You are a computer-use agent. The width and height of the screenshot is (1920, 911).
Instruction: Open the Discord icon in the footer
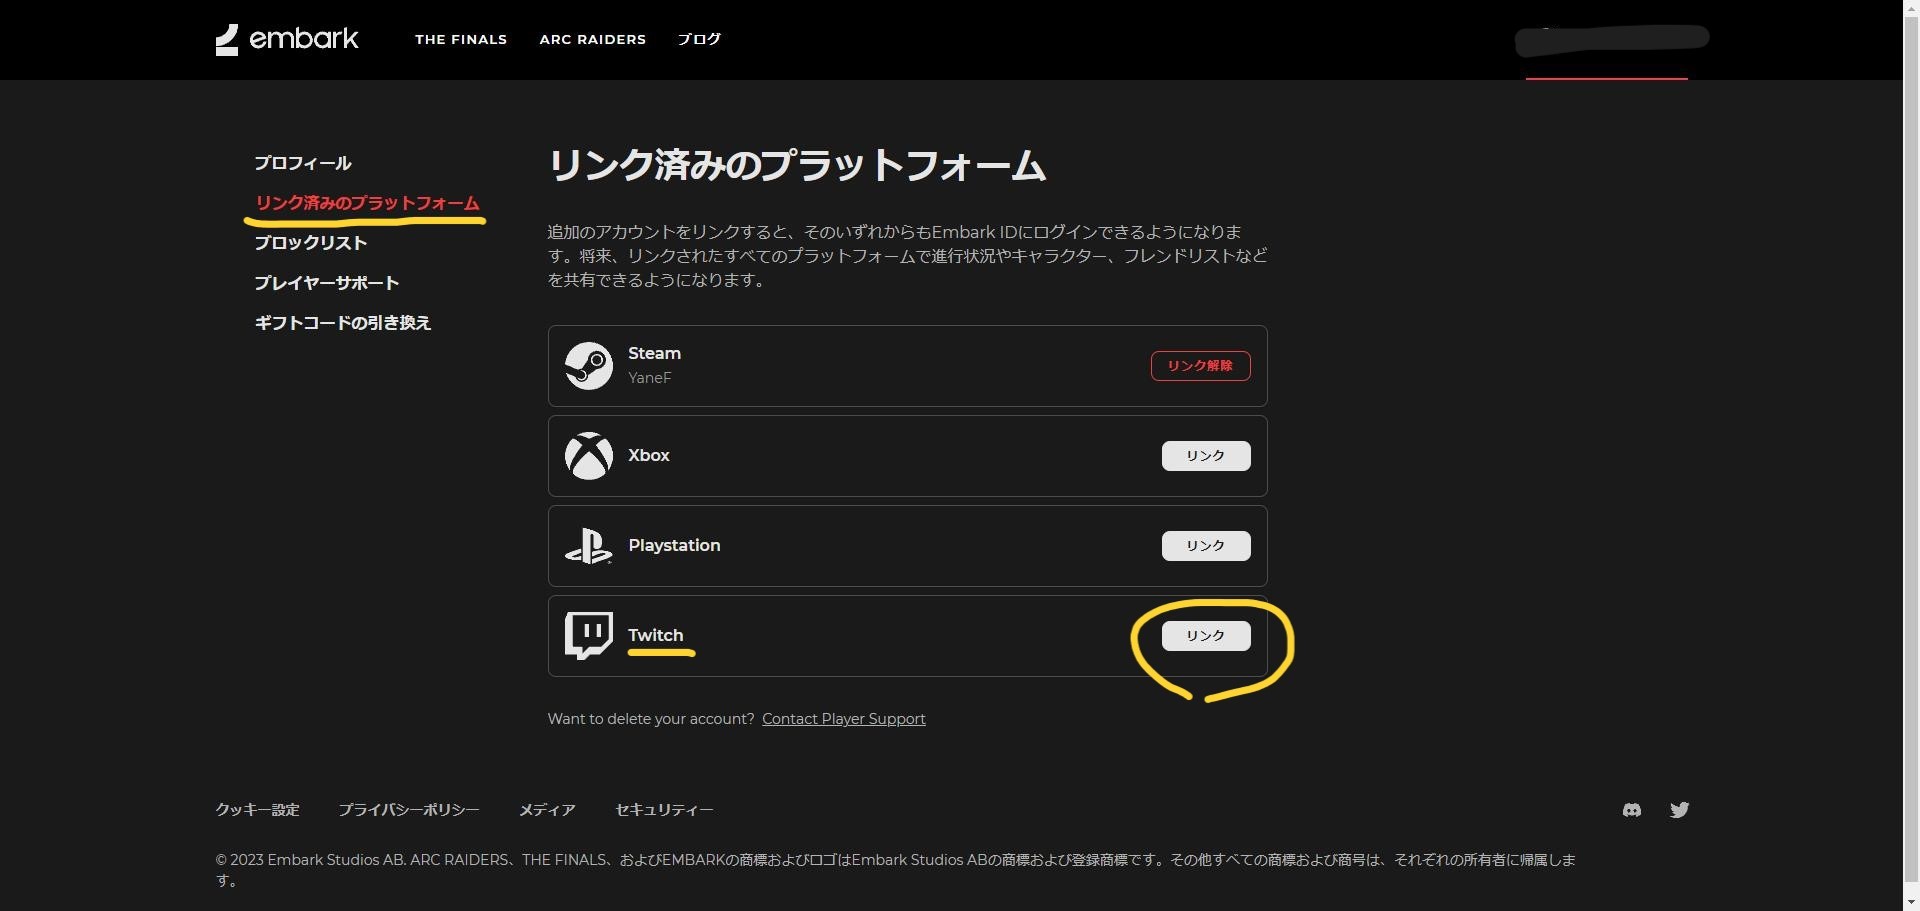[x=1632, y=810]
